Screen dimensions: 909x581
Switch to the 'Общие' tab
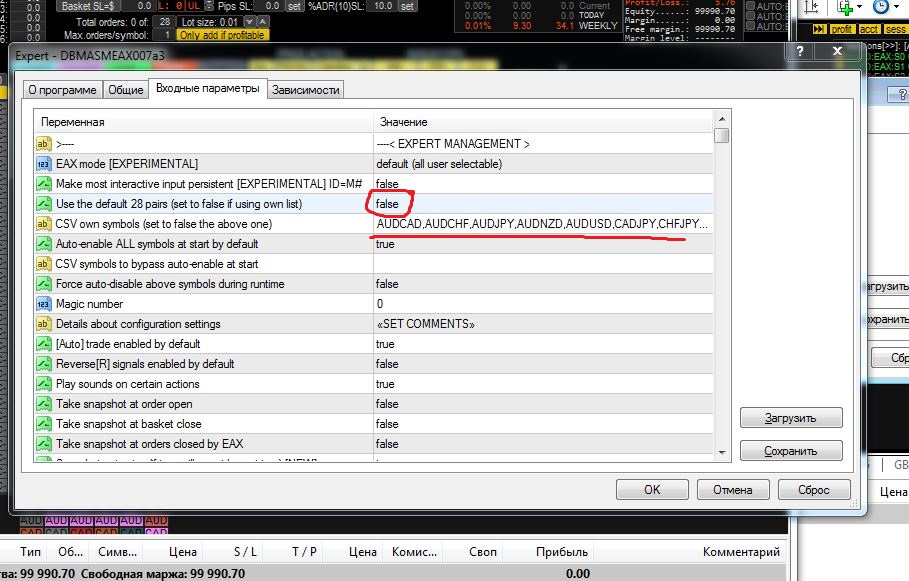coord(126,90)
